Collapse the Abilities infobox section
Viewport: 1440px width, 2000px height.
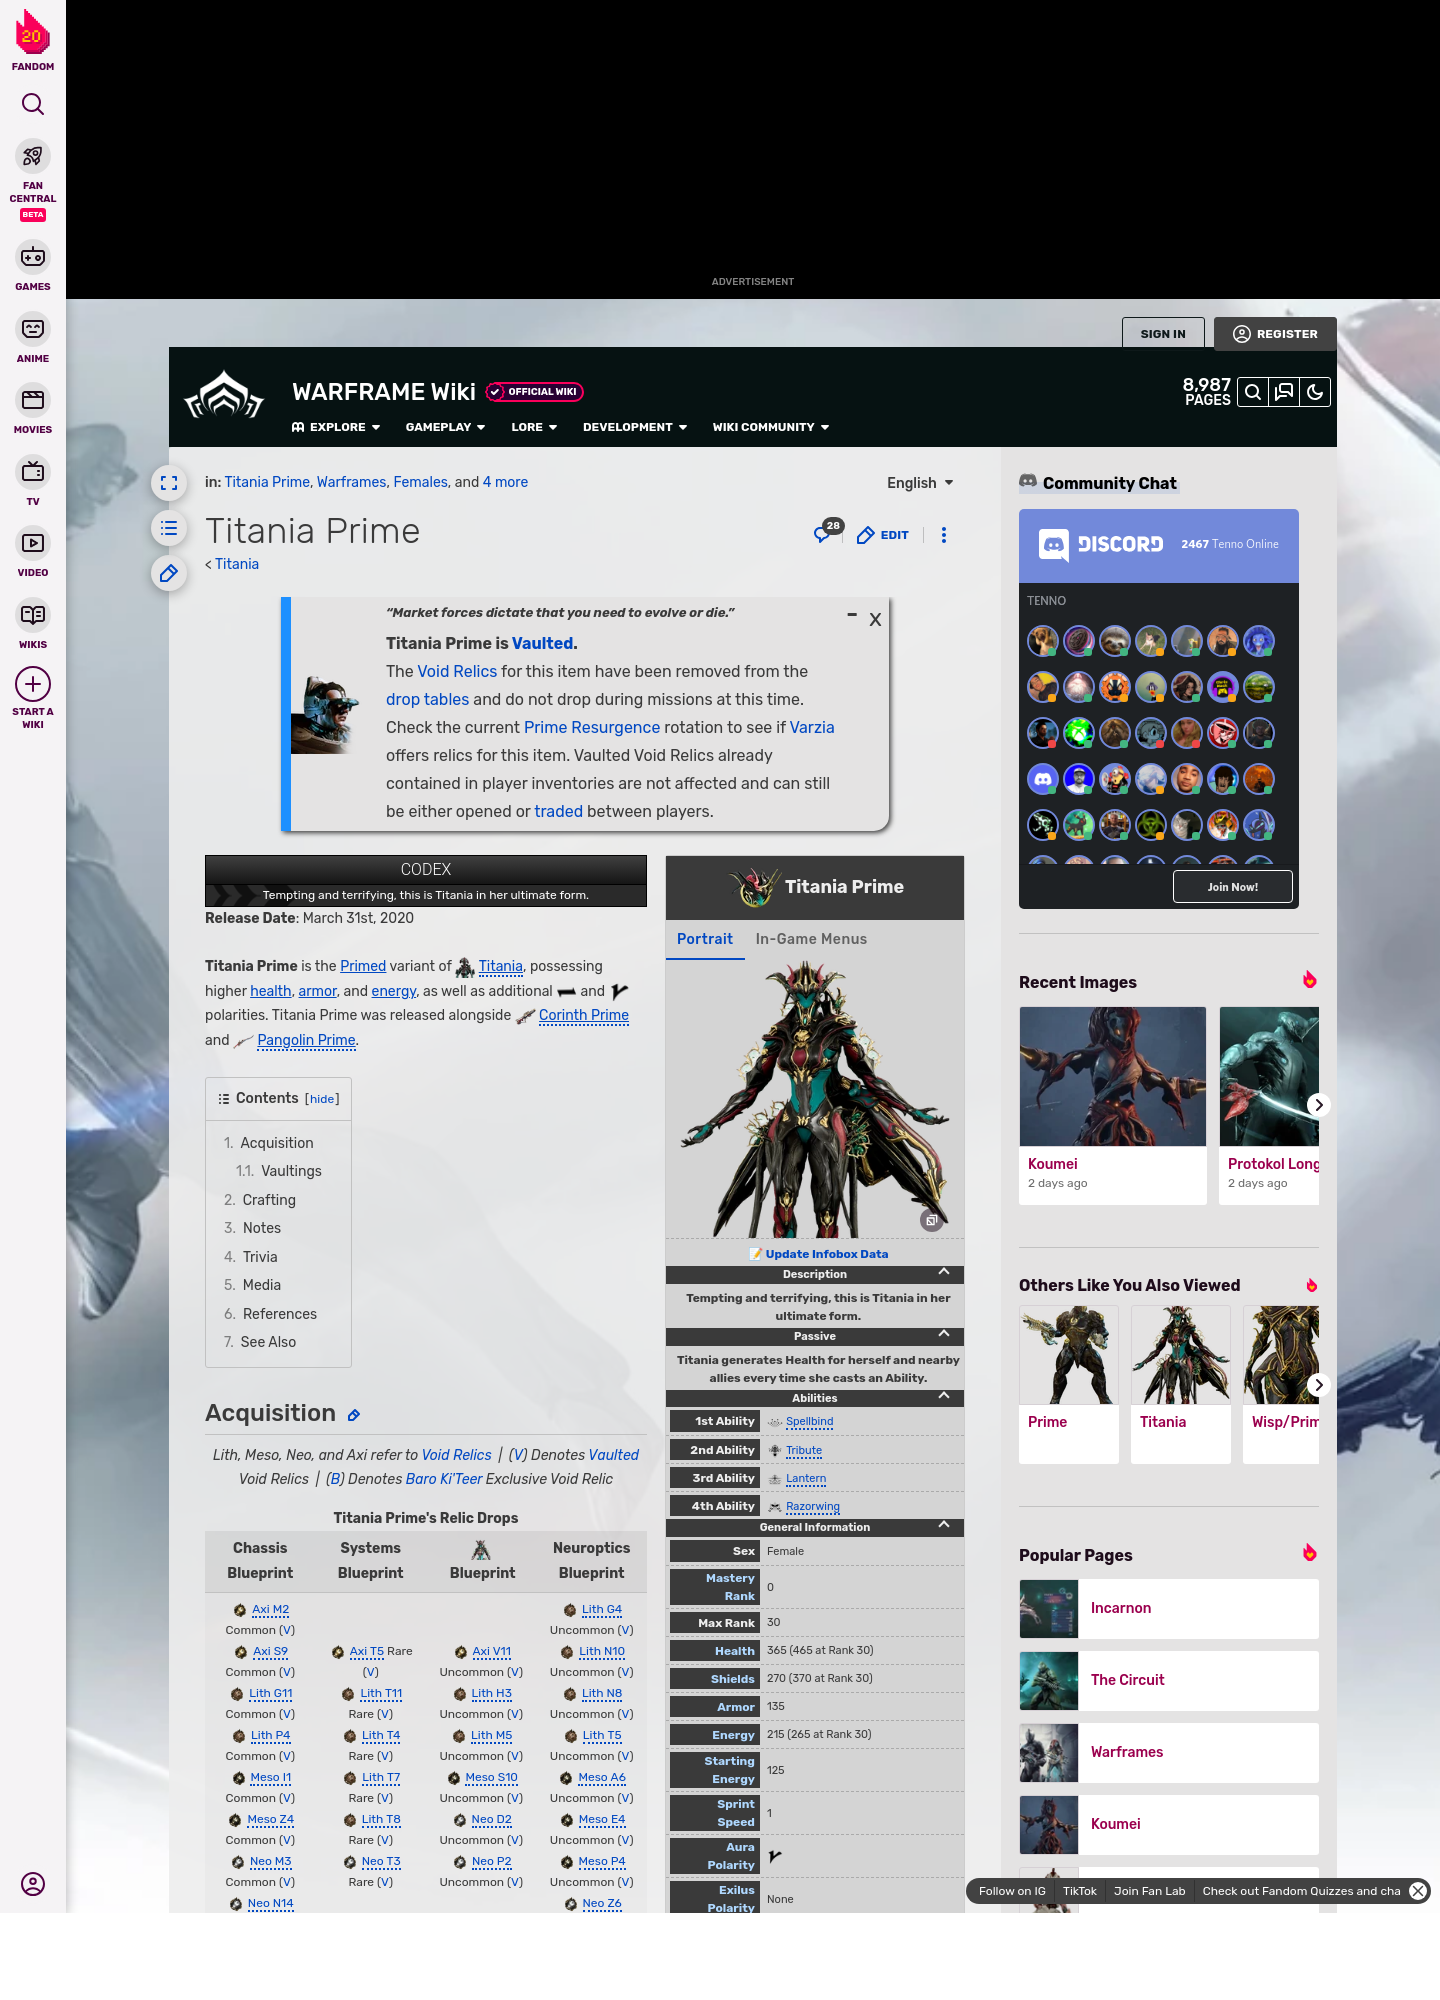pos(944,1396)
